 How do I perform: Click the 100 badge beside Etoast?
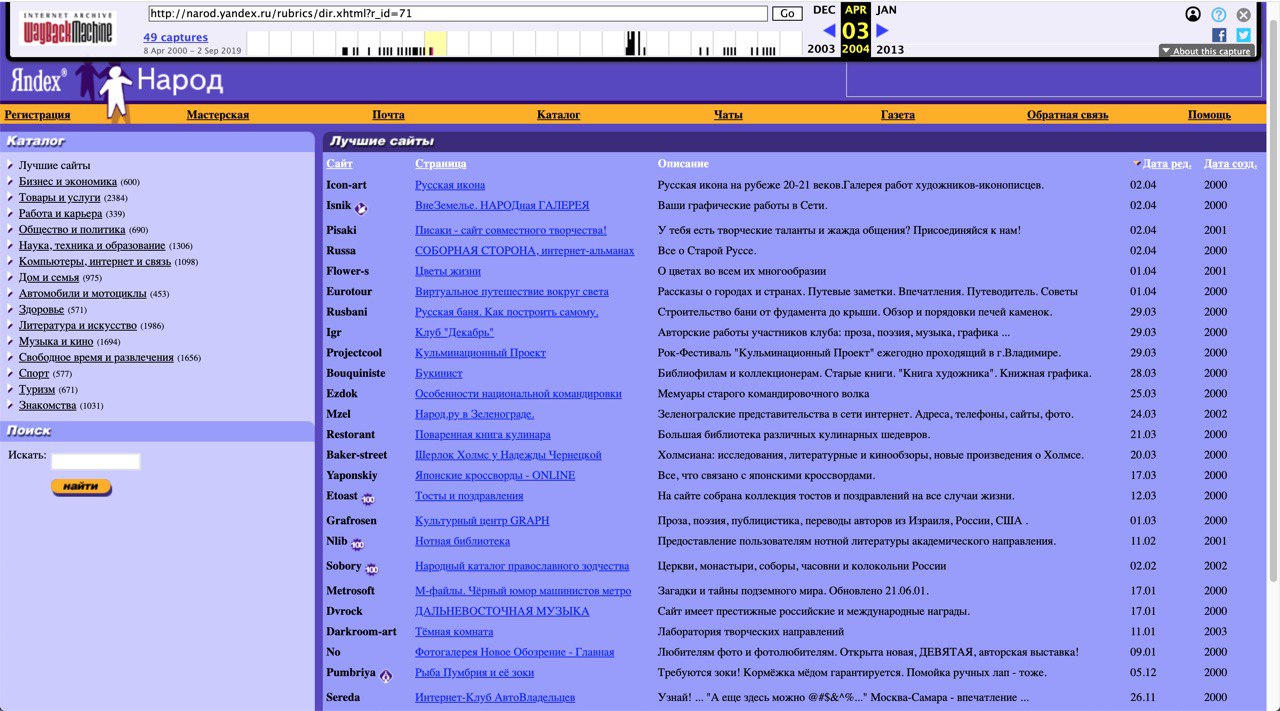pos(368,499)
